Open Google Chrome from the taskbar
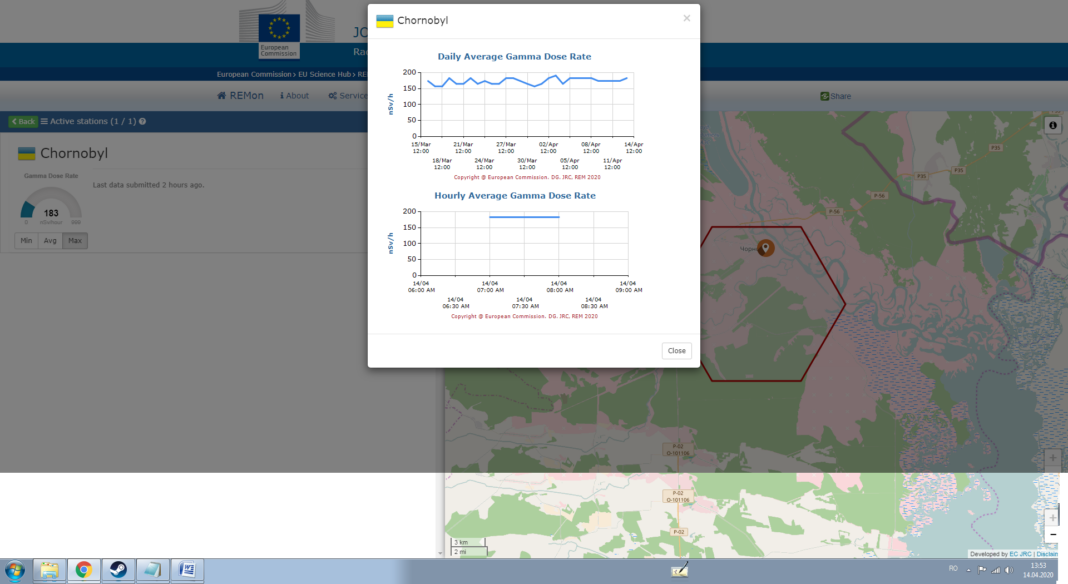Viewport: 1068px width, 584px height. pyautogui.click(x=84, y=570)
